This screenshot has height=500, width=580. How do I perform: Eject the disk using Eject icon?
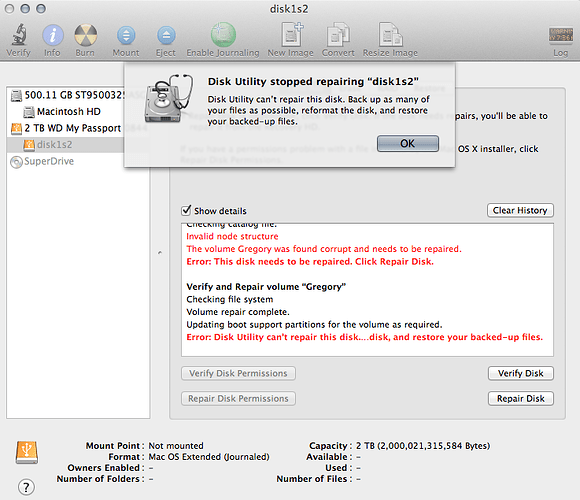coord(166,36)
